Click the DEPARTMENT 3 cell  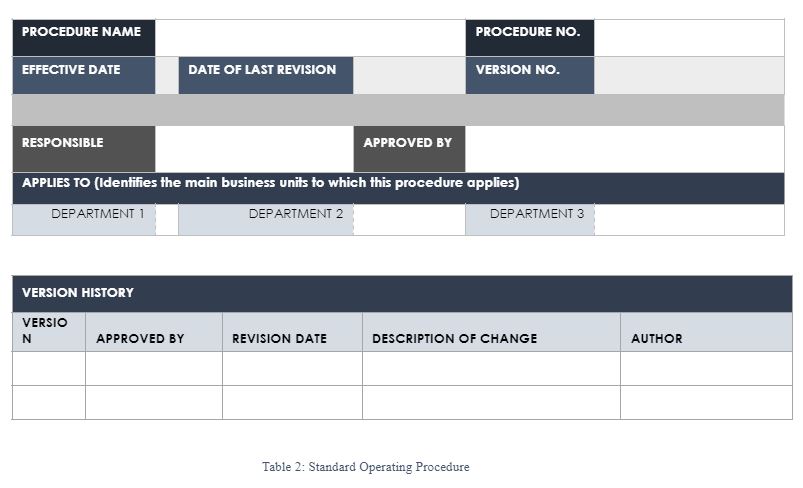coord(530,220)
